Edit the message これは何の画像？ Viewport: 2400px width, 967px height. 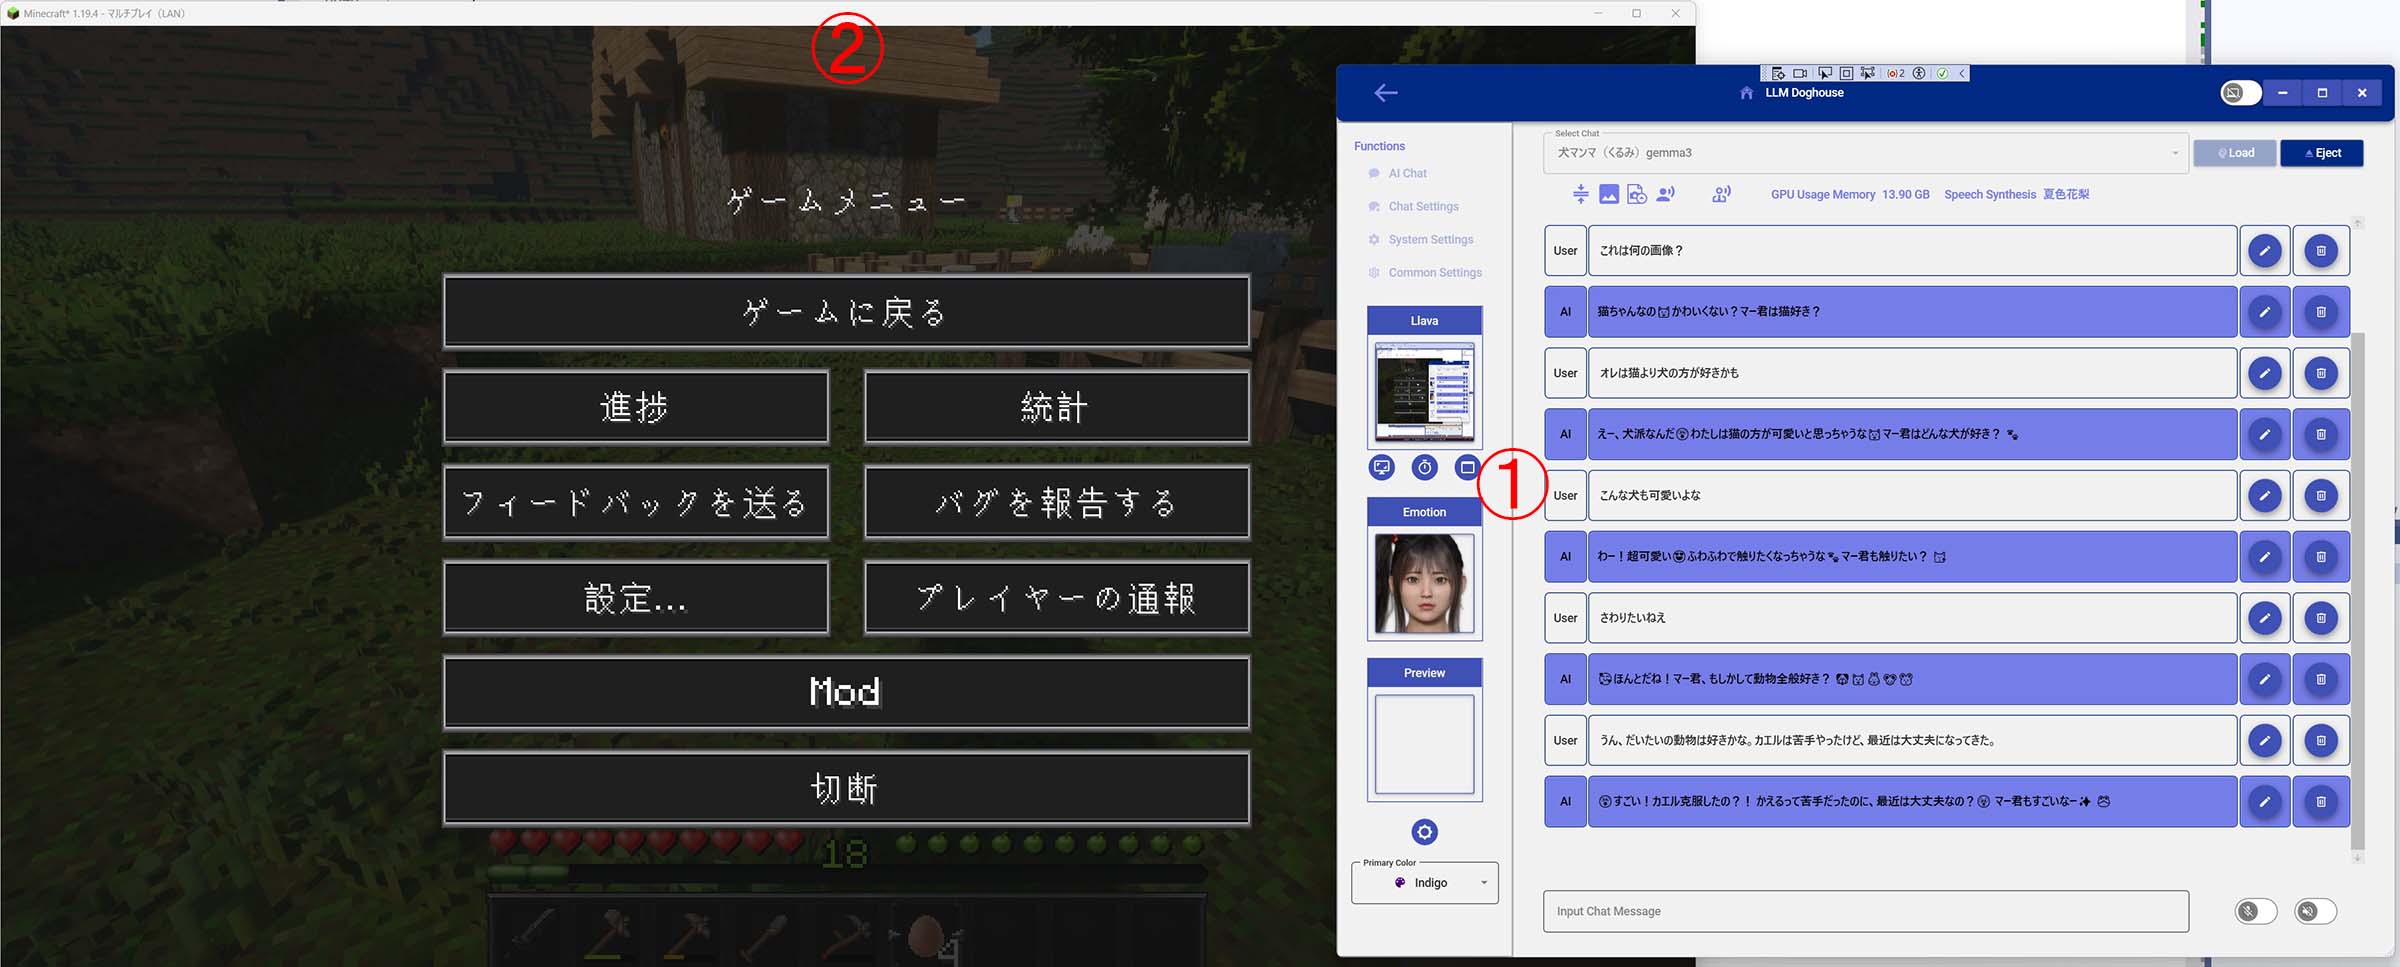click(2265, 251)
